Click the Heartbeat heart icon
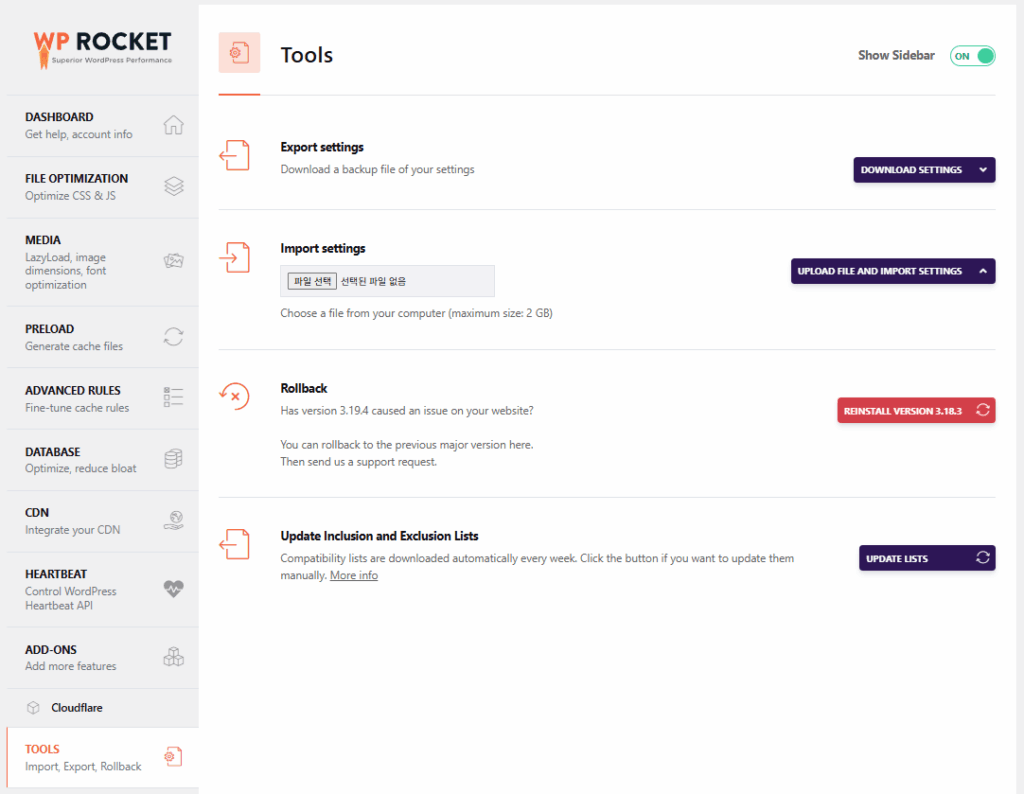This screenshot has height=794, width=1024. click(173, 589)
